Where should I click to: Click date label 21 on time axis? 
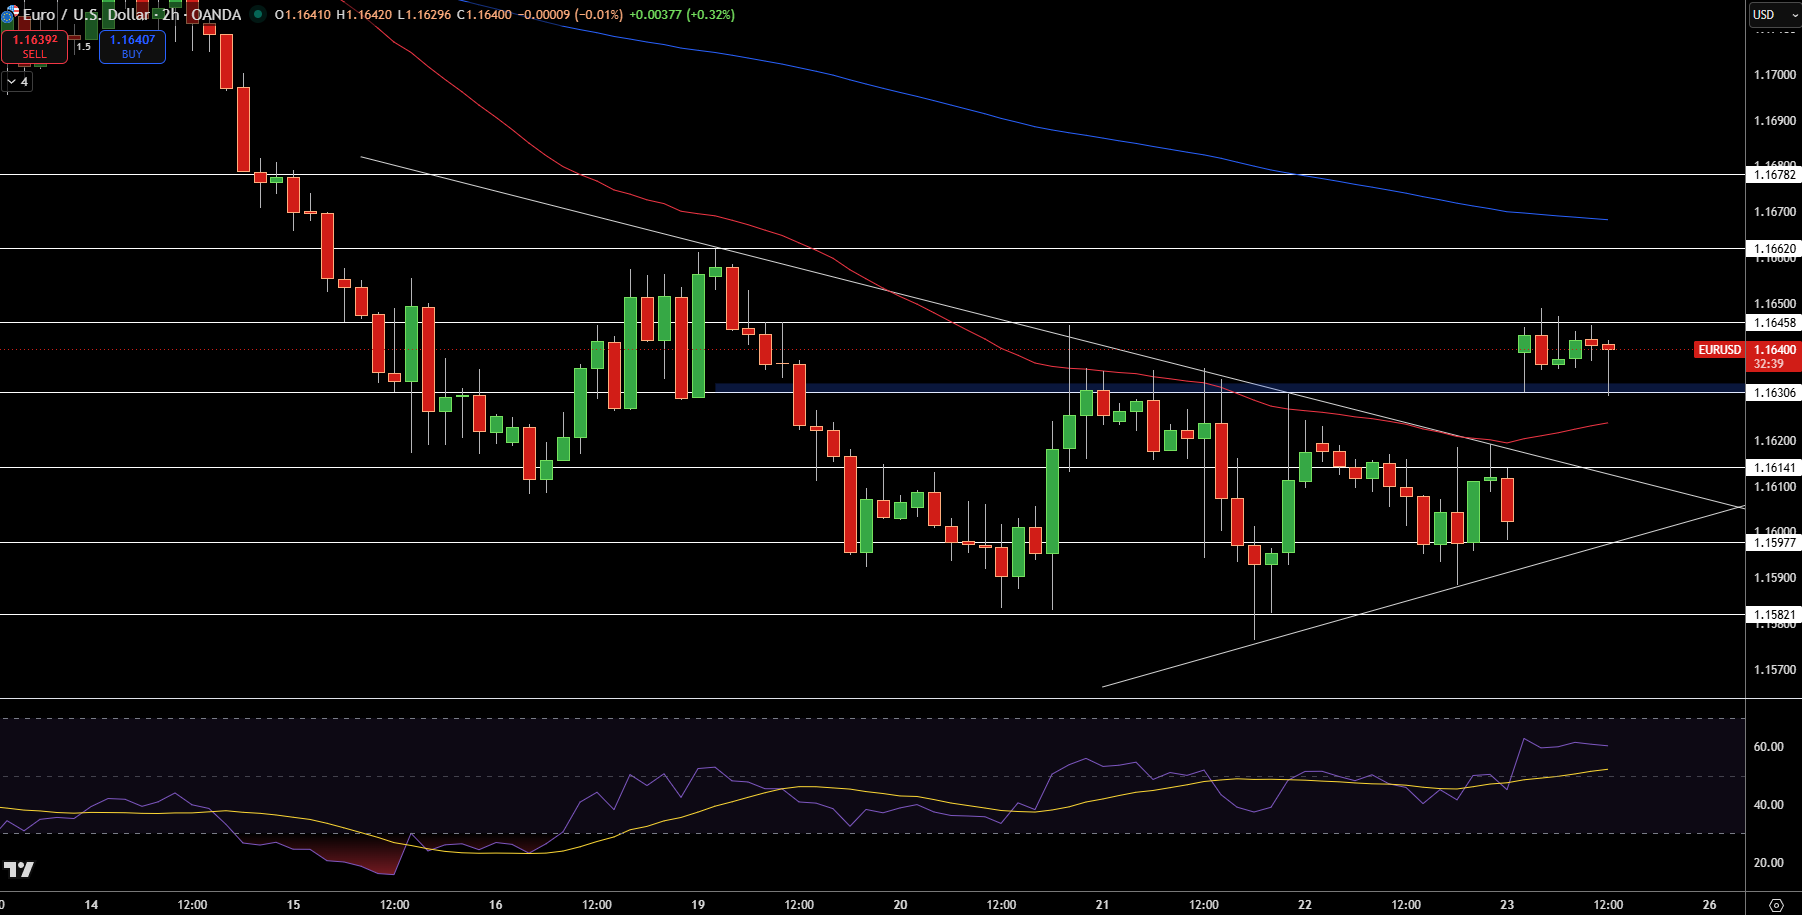(1102, 905)
